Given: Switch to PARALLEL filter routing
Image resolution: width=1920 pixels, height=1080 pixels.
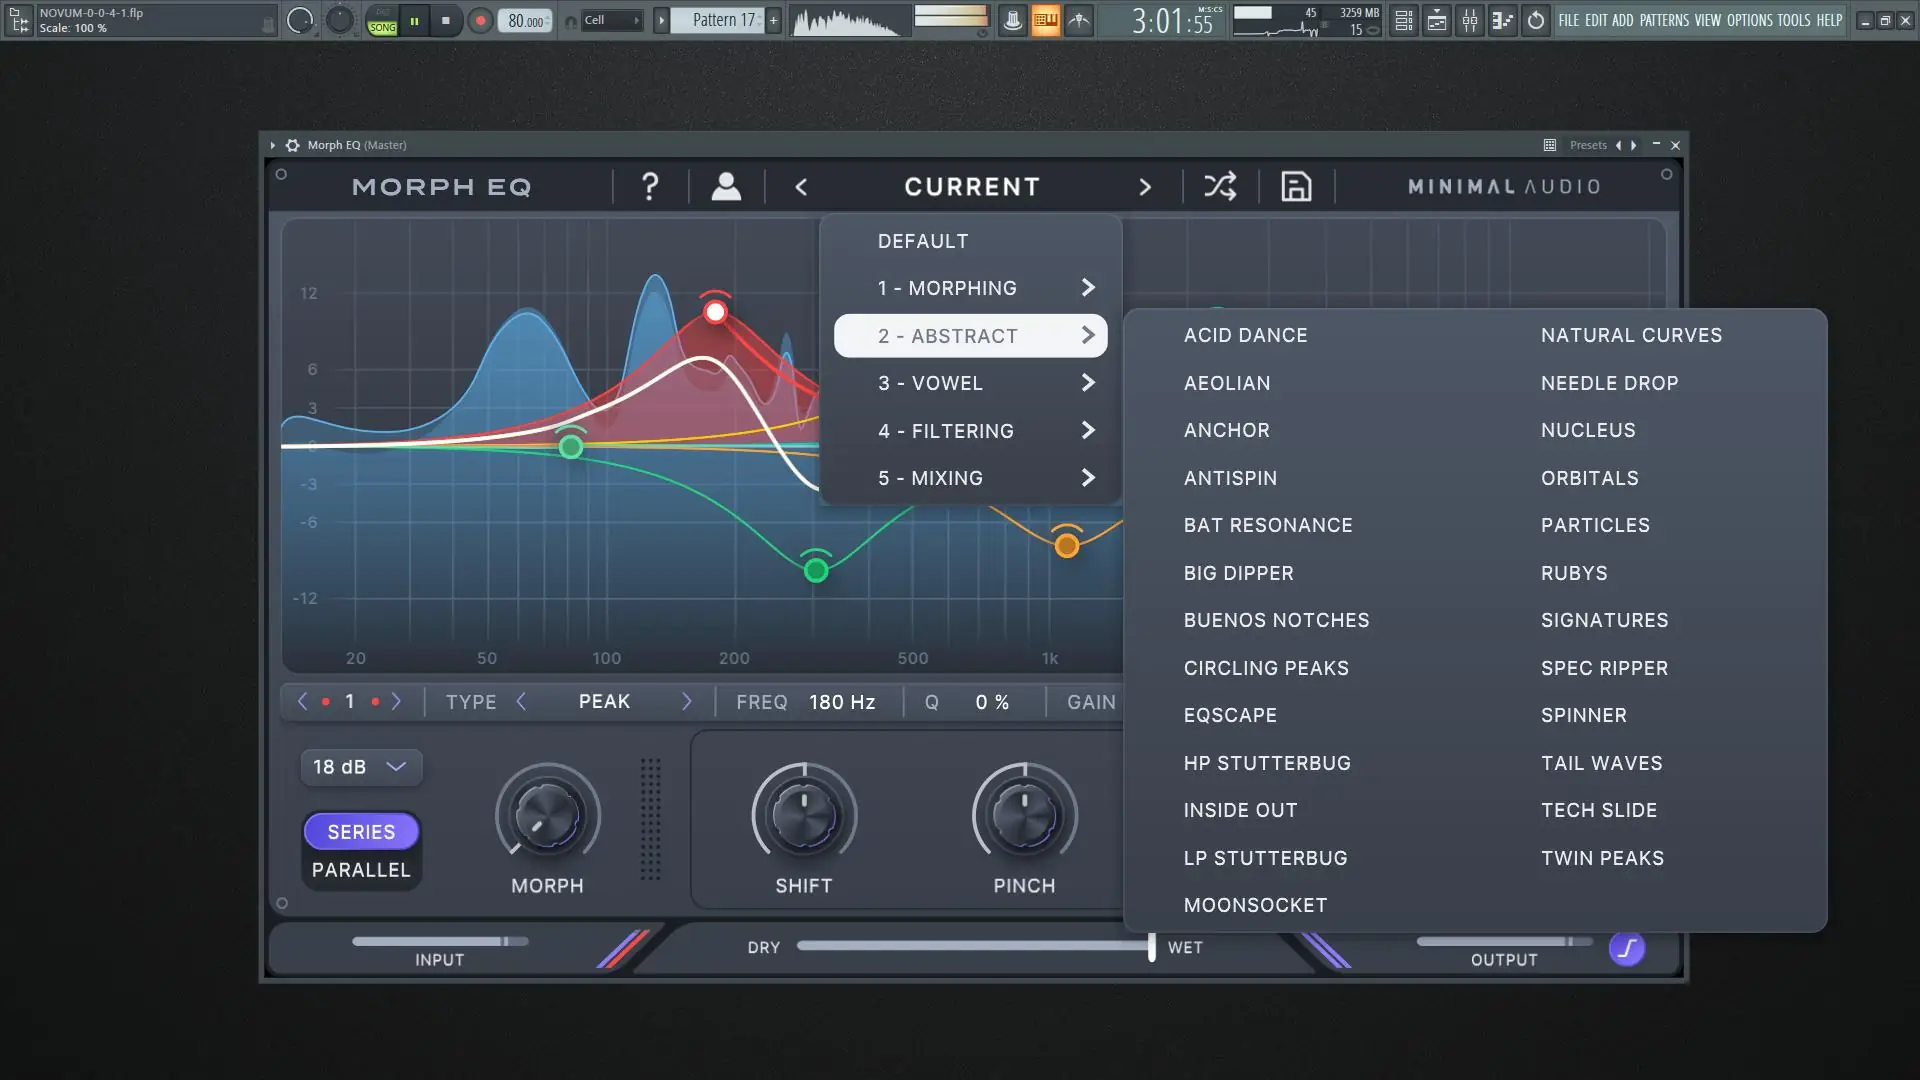Looking at the screenshot, I should point(361,870).
